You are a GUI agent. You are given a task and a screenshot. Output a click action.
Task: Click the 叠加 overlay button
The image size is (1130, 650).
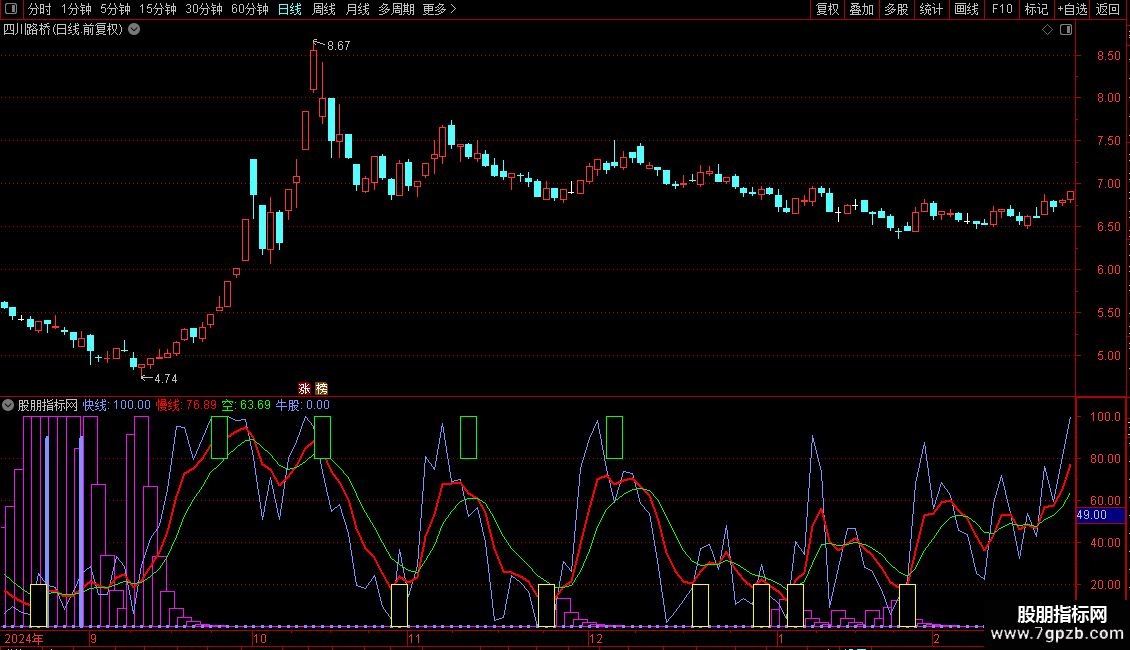click(x=861, y=10)
